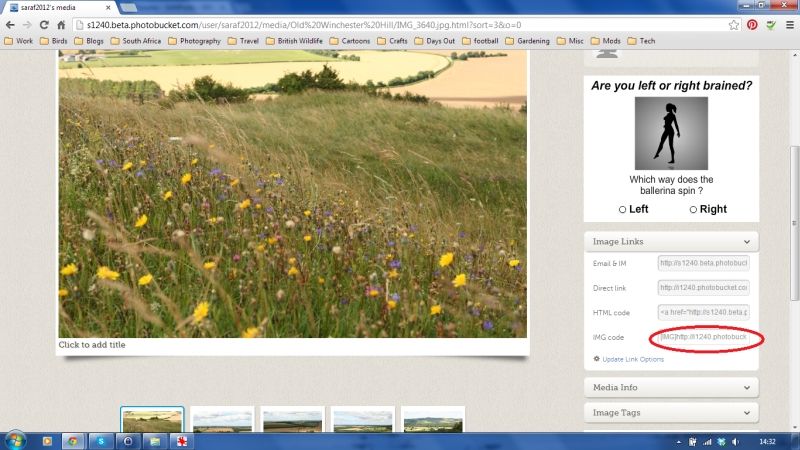Click the spinning ballerina ad image
The image size is (800, 450).
point(671,133)
